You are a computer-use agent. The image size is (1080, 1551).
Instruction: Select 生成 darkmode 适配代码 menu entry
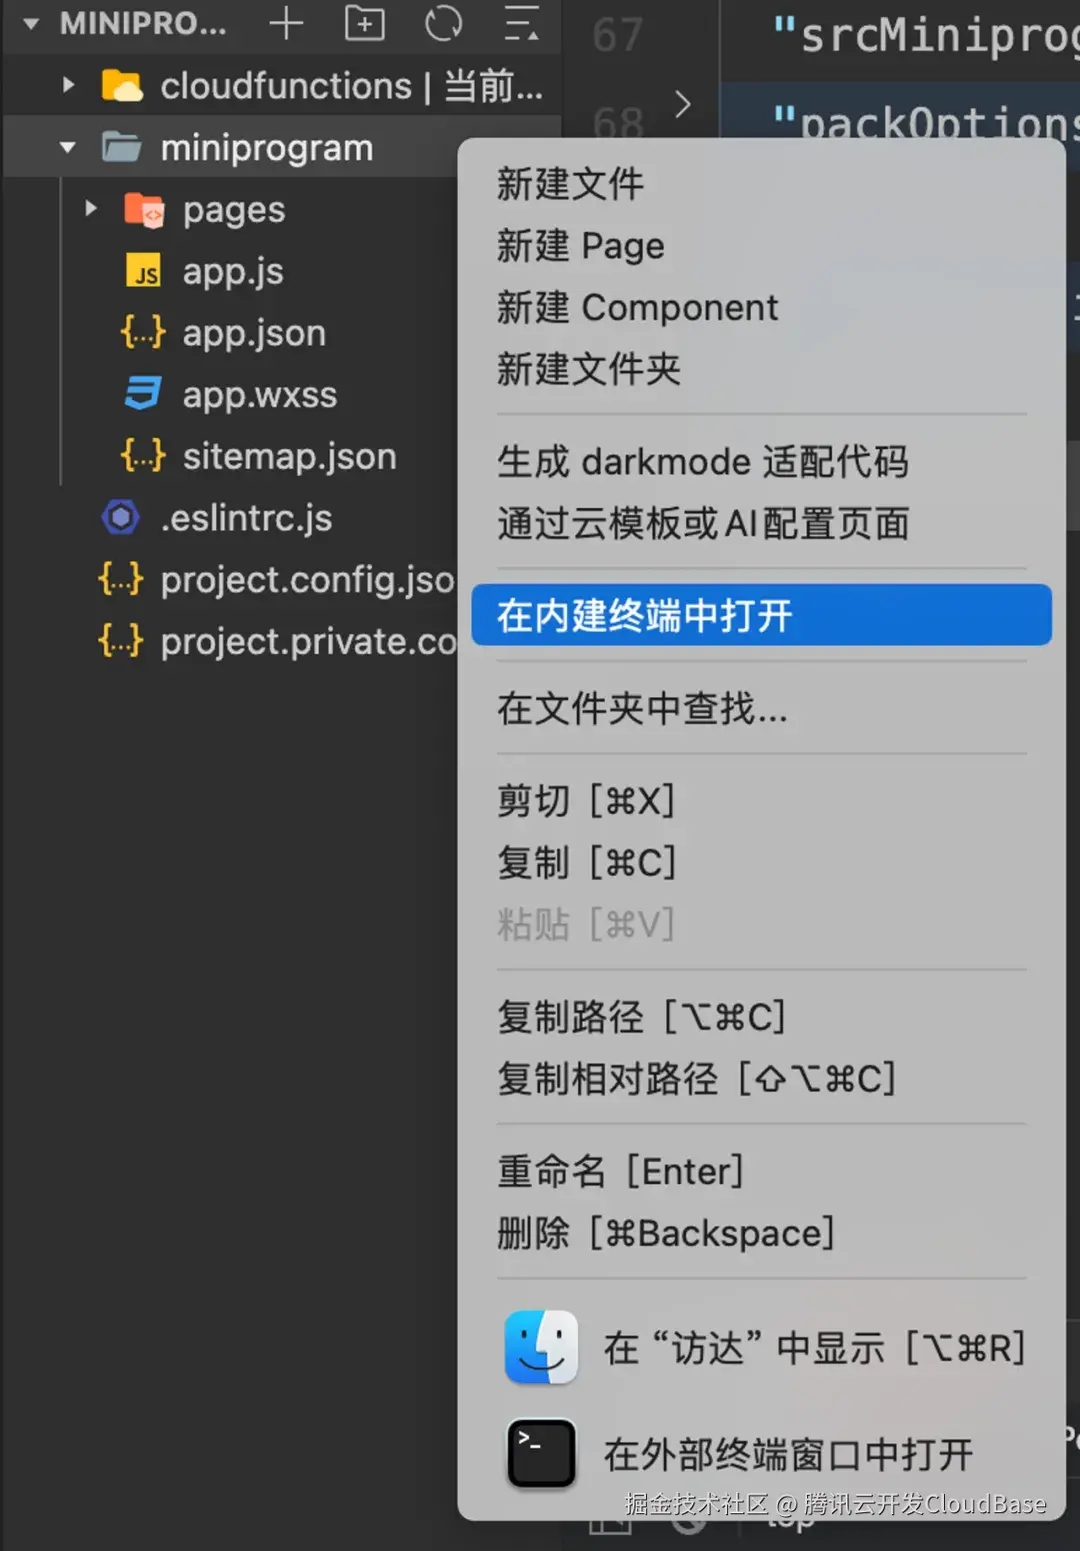pos(704,462)
